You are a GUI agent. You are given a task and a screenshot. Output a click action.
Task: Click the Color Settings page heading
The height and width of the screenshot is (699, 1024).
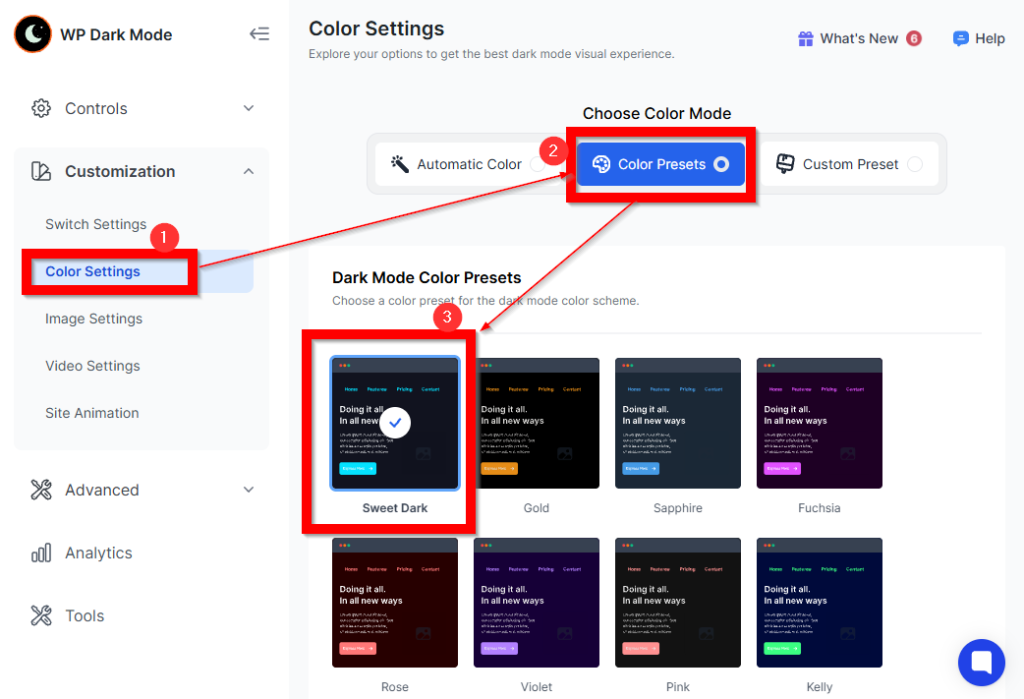[376, 29]
